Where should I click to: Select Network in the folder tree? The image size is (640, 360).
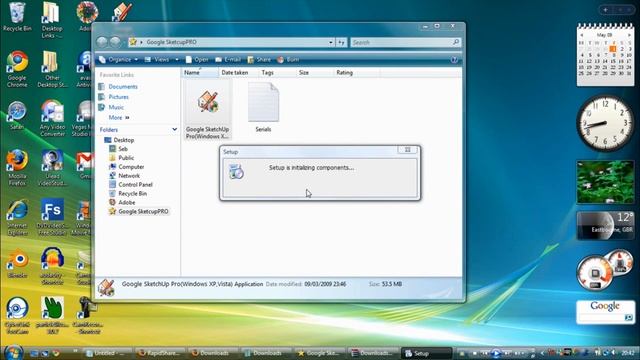tap(124, 176)
